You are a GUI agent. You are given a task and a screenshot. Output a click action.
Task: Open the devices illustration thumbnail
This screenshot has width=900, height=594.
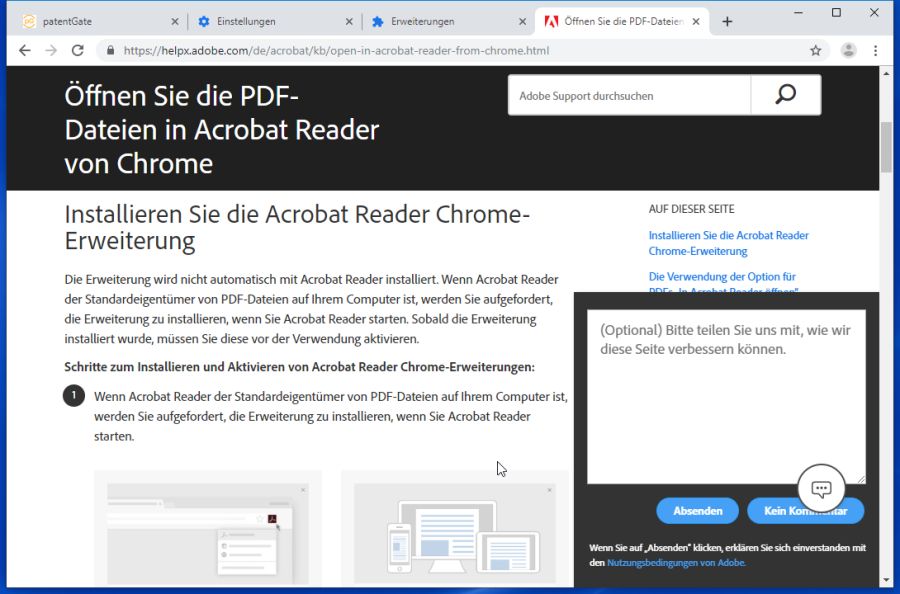coord(455,527)
